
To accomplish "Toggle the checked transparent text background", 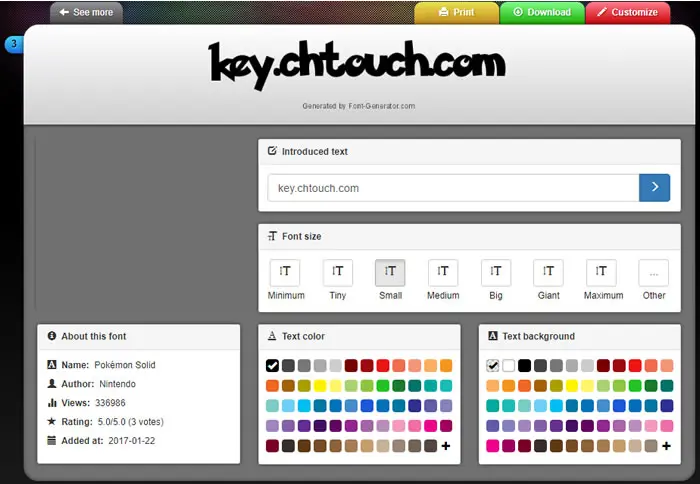I will [x=492, y=366].
